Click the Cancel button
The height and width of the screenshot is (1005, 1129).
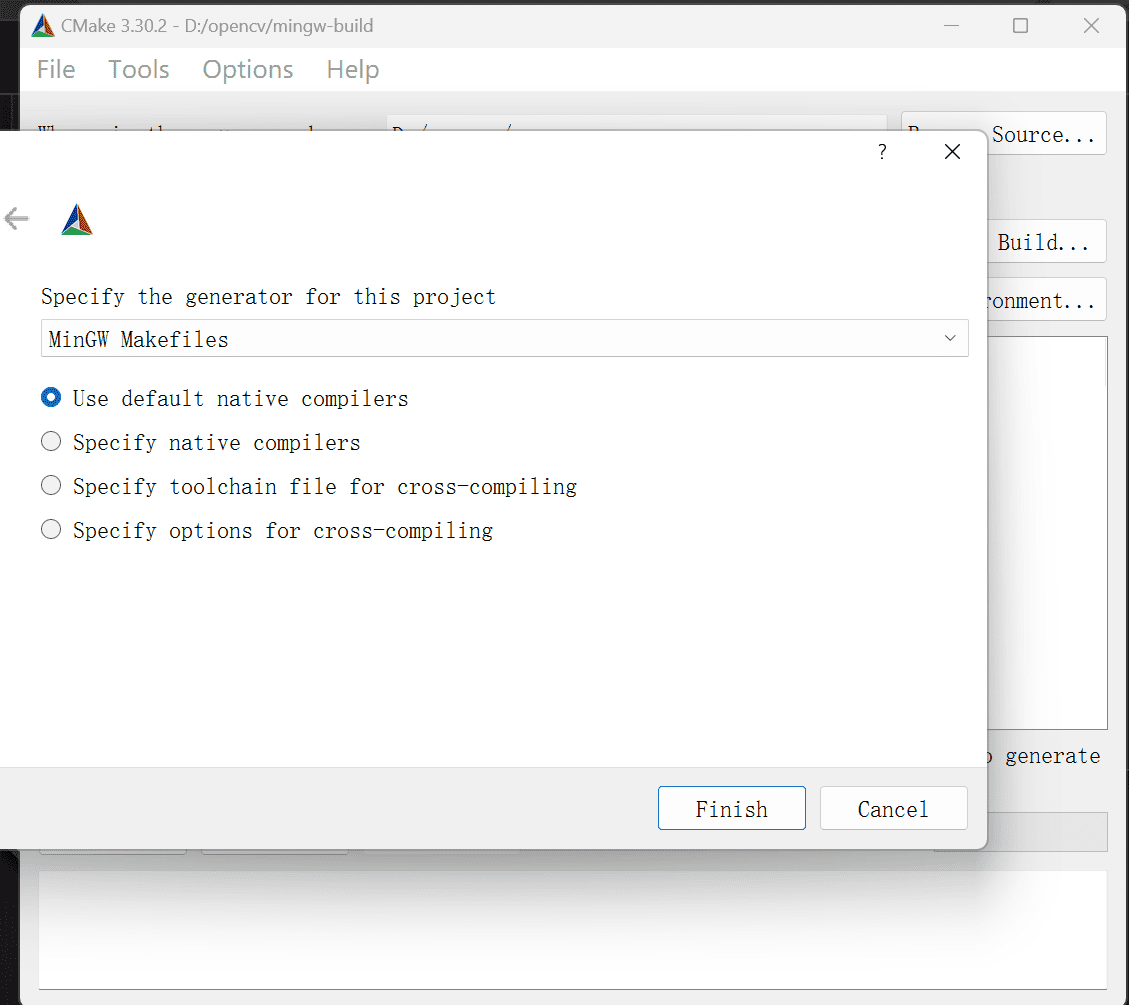893,808
